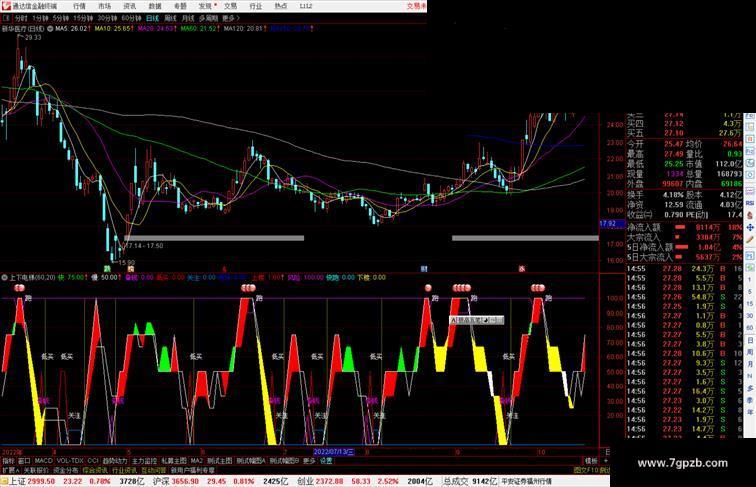This screenshot has height=487, width=756.
Task: Open the 综合资讯 tab
Action: (95, 470)
